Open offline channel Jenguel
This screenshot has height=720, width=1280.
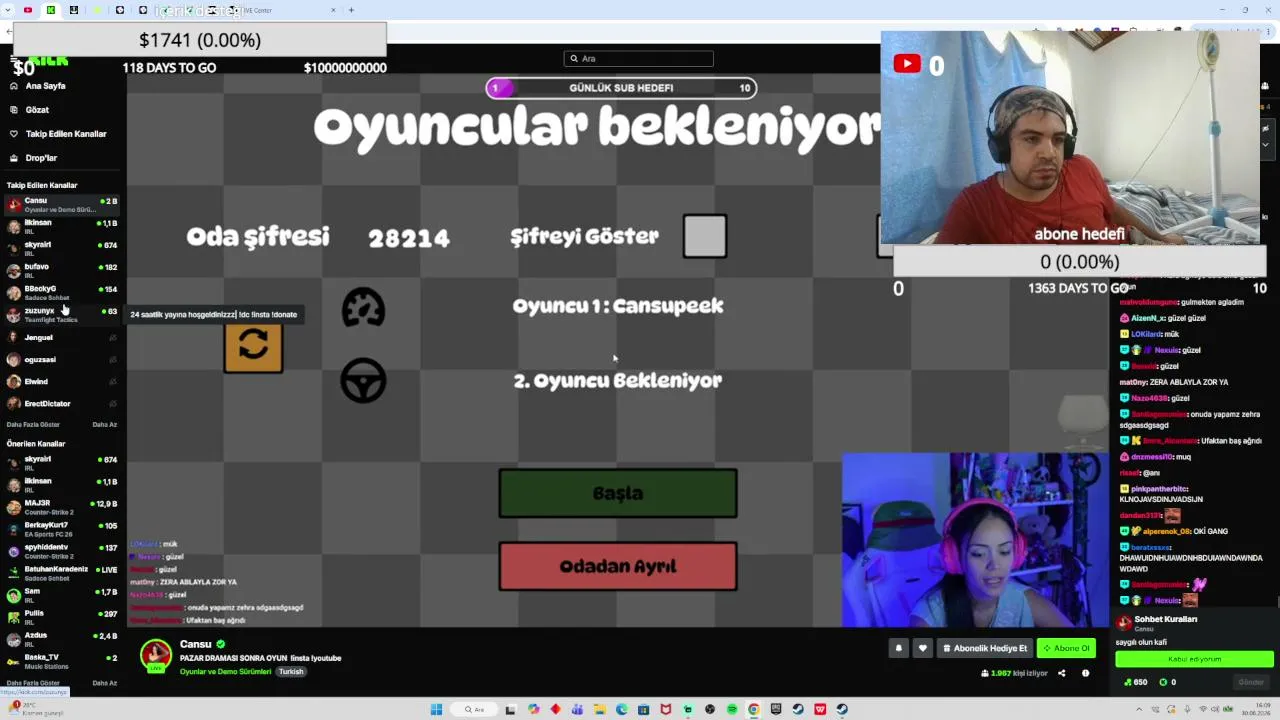point(62,337)
